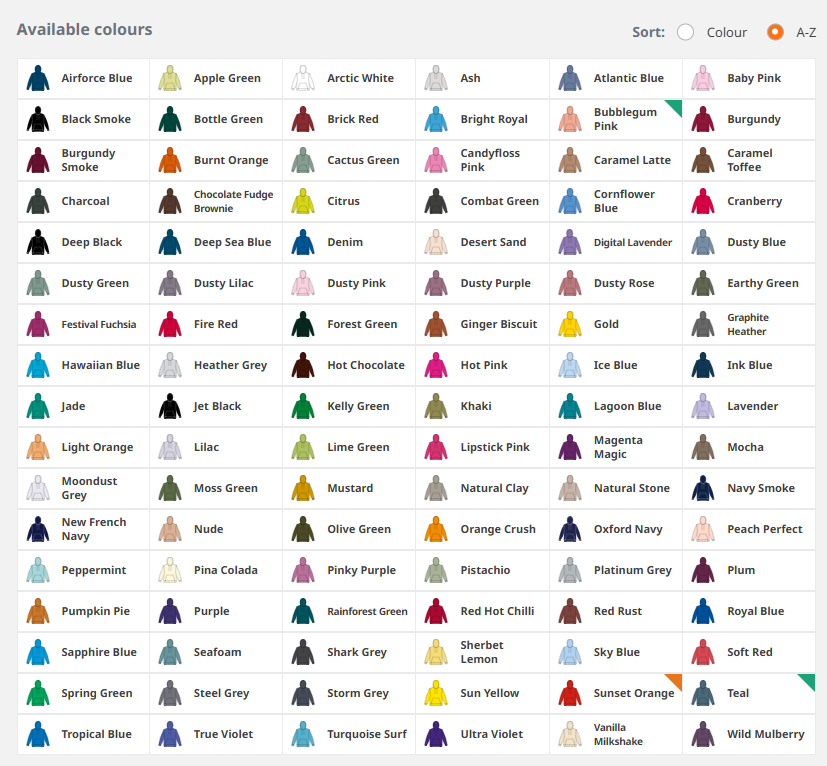Switch sorting to Colour
Image resolution: width=827 pixels, height=766 pixels.
(686, 32)
